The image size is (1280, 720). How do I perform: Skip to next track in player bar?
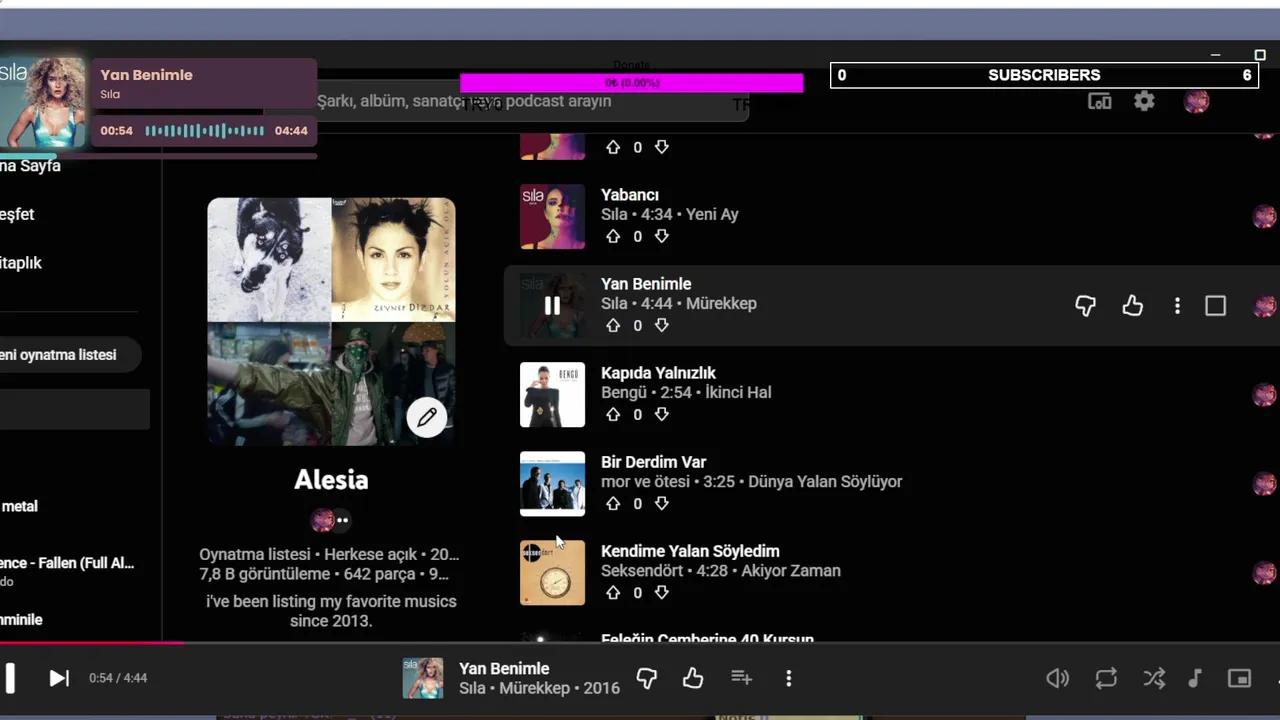[x=59, y=678]
